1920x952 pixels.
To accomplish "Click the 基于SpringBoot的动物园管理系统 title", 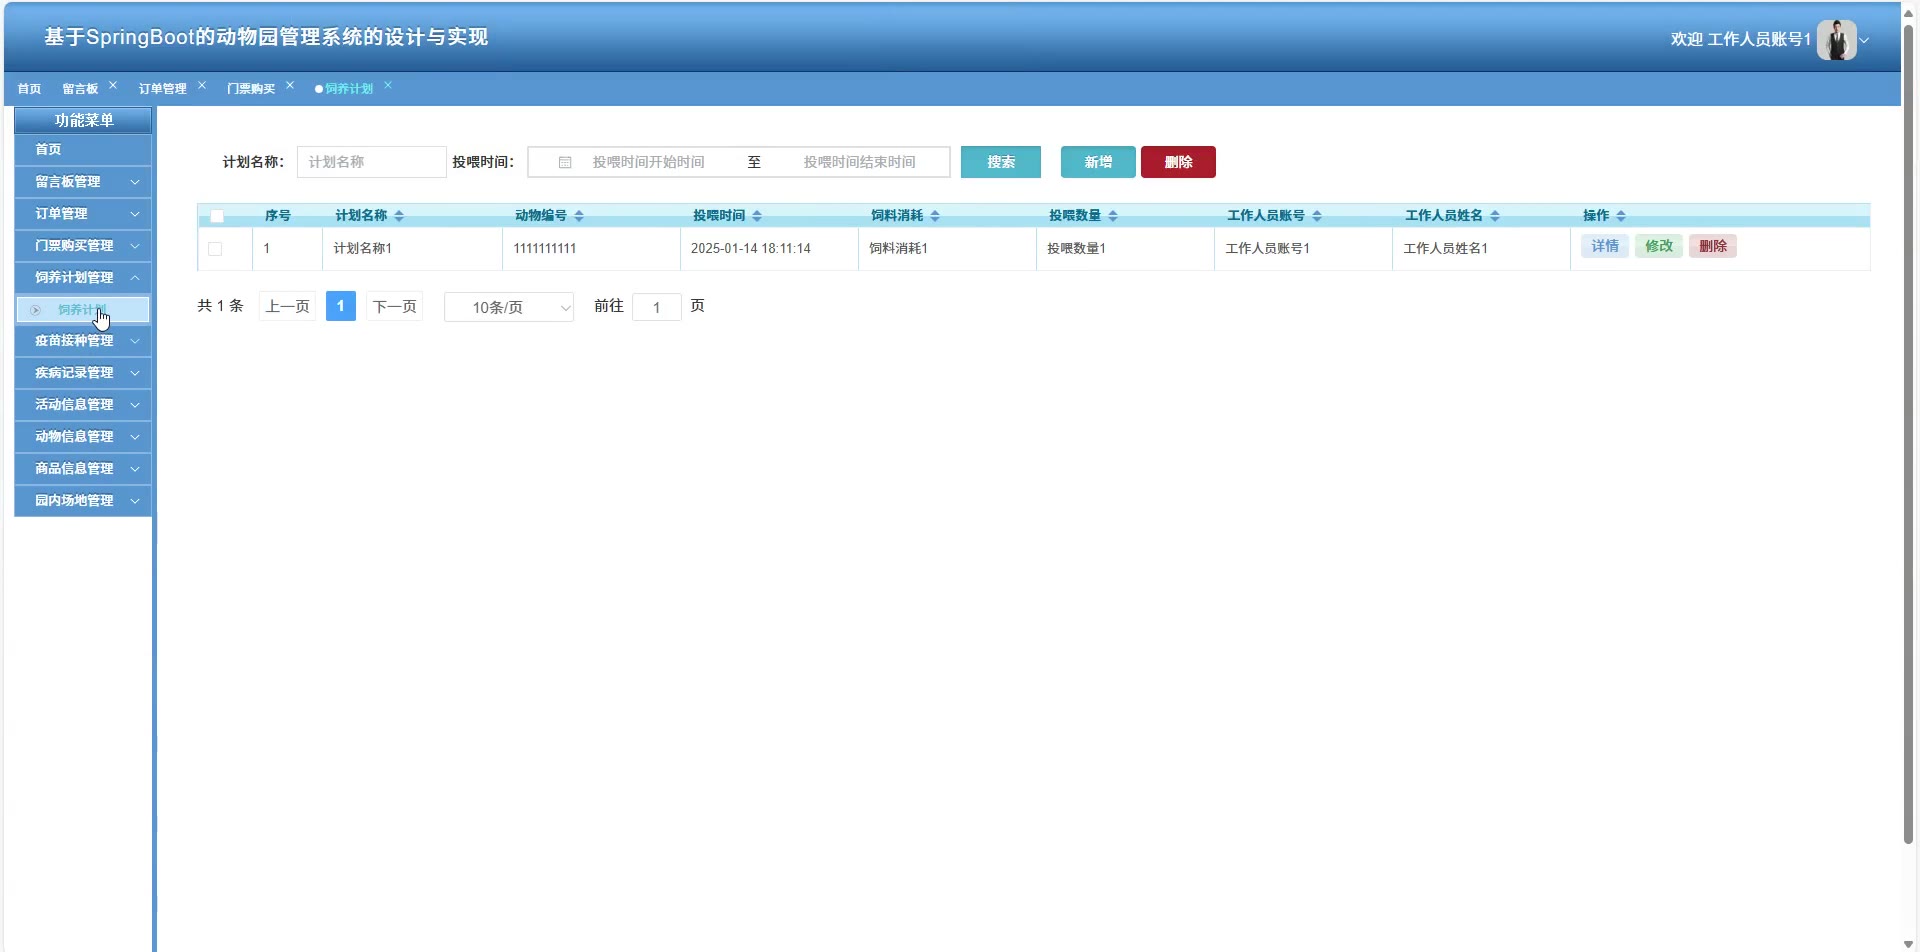I will tap(266, 37).
